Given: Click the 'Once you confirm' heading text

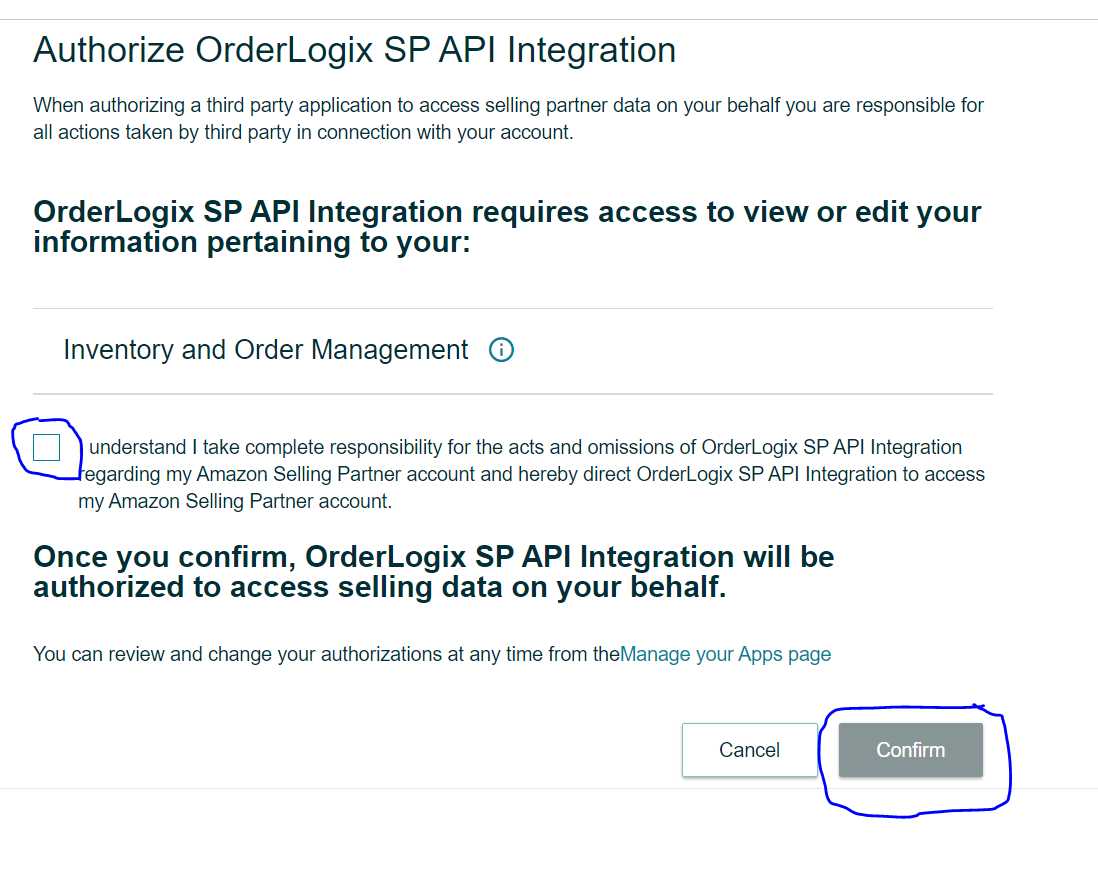Looking at the screenshot, I should [433, 572].
